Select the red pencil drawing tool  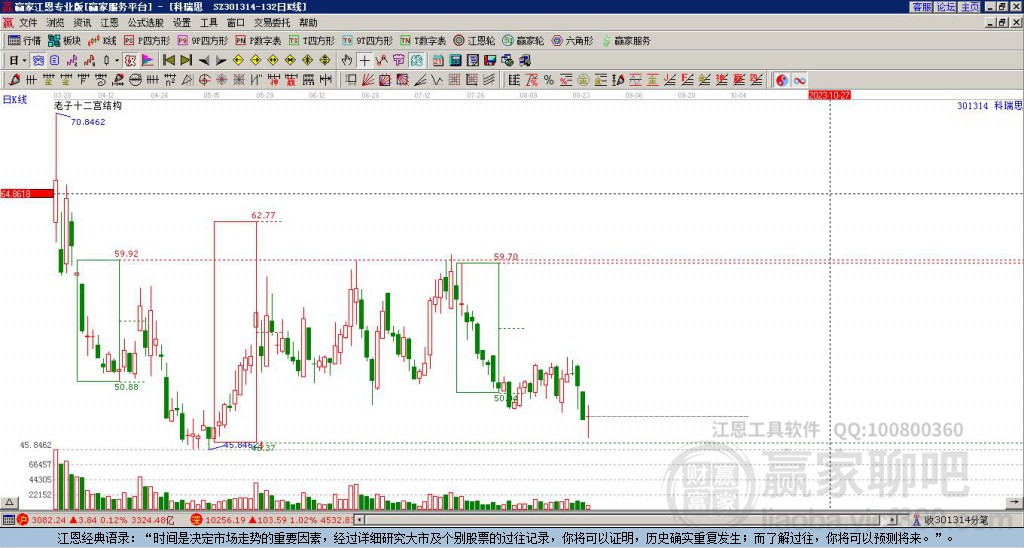14,80
